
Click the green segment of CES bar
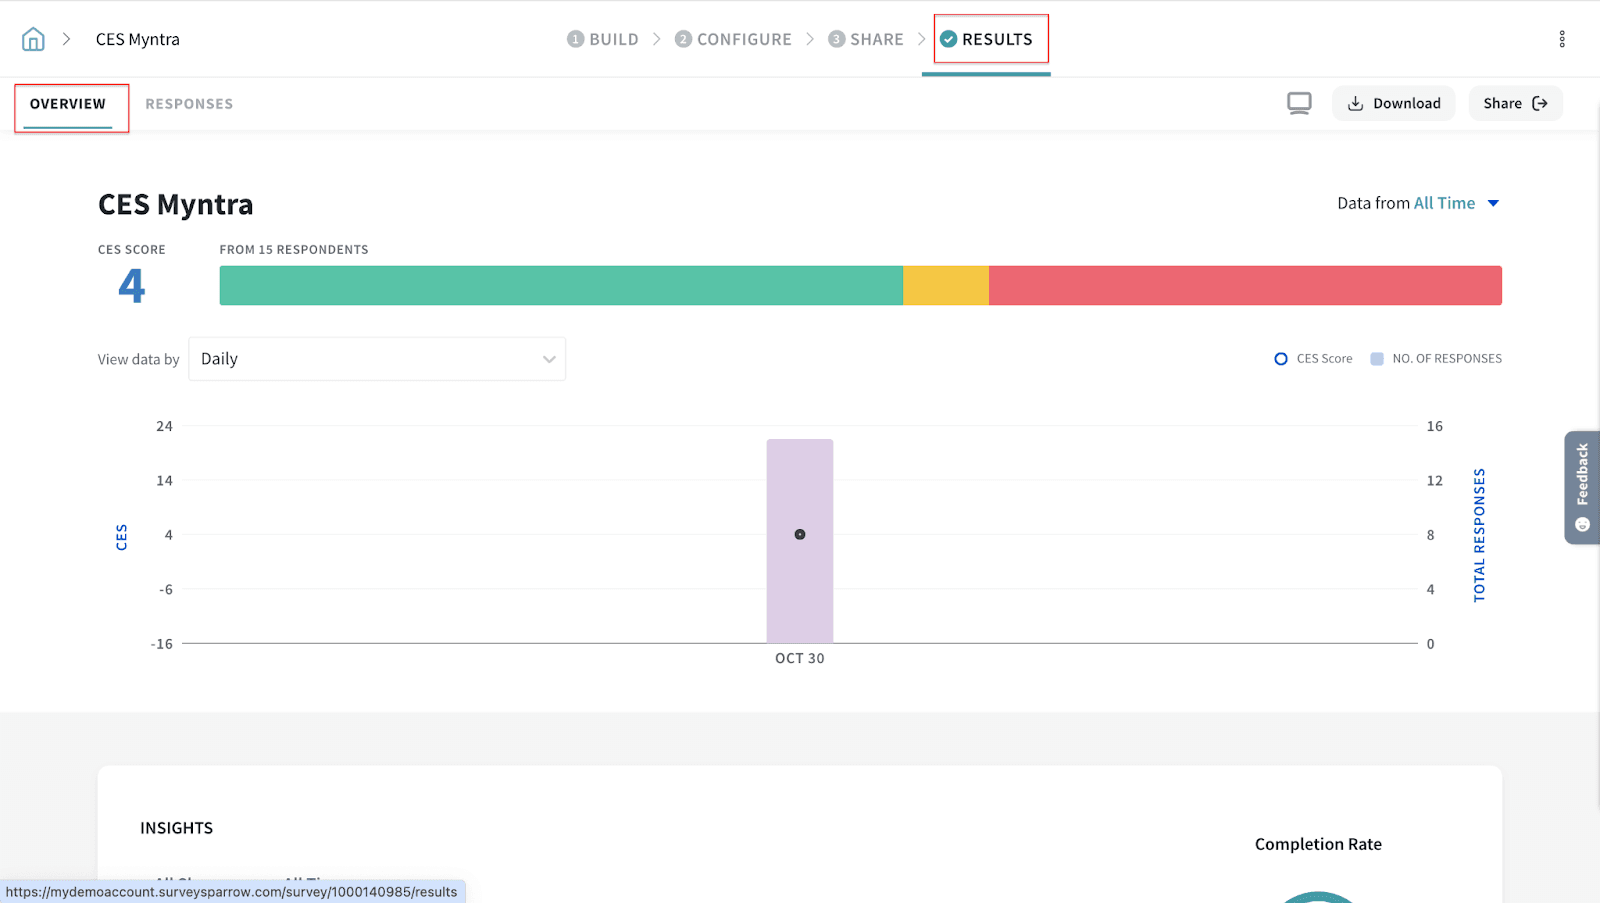560,285
